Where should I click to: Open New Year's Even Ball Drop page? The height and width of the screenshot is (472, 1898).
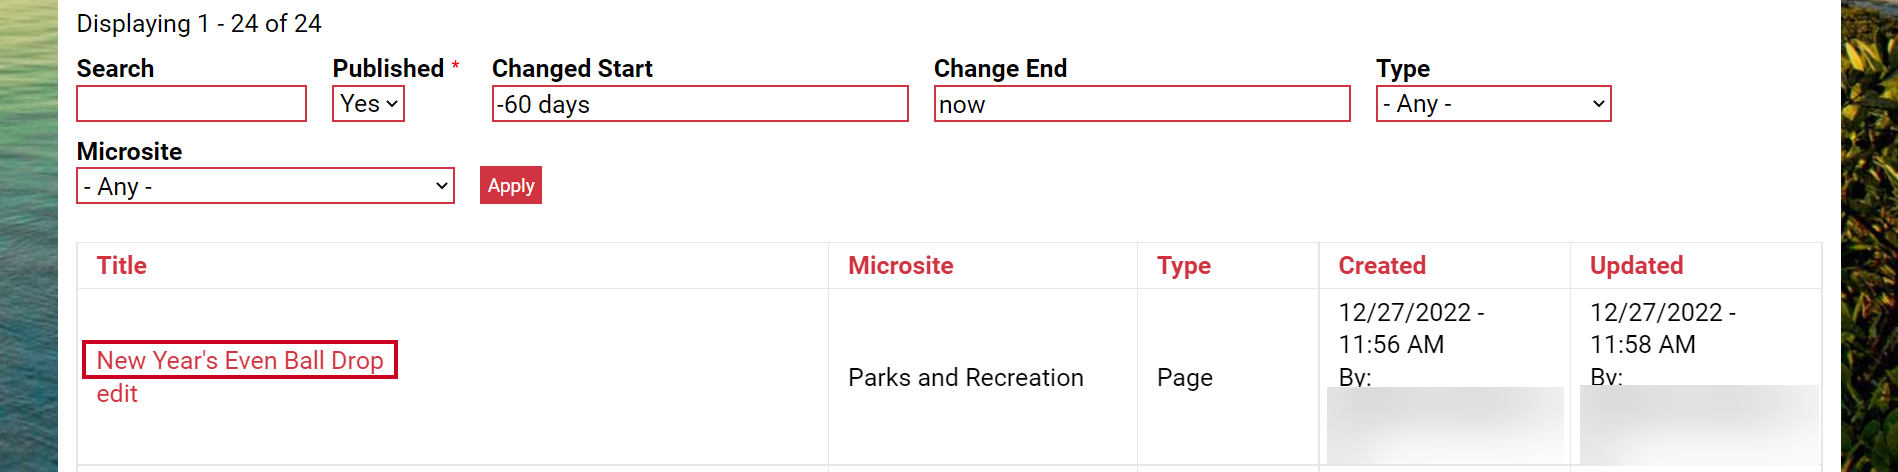(x=240, y=360)
